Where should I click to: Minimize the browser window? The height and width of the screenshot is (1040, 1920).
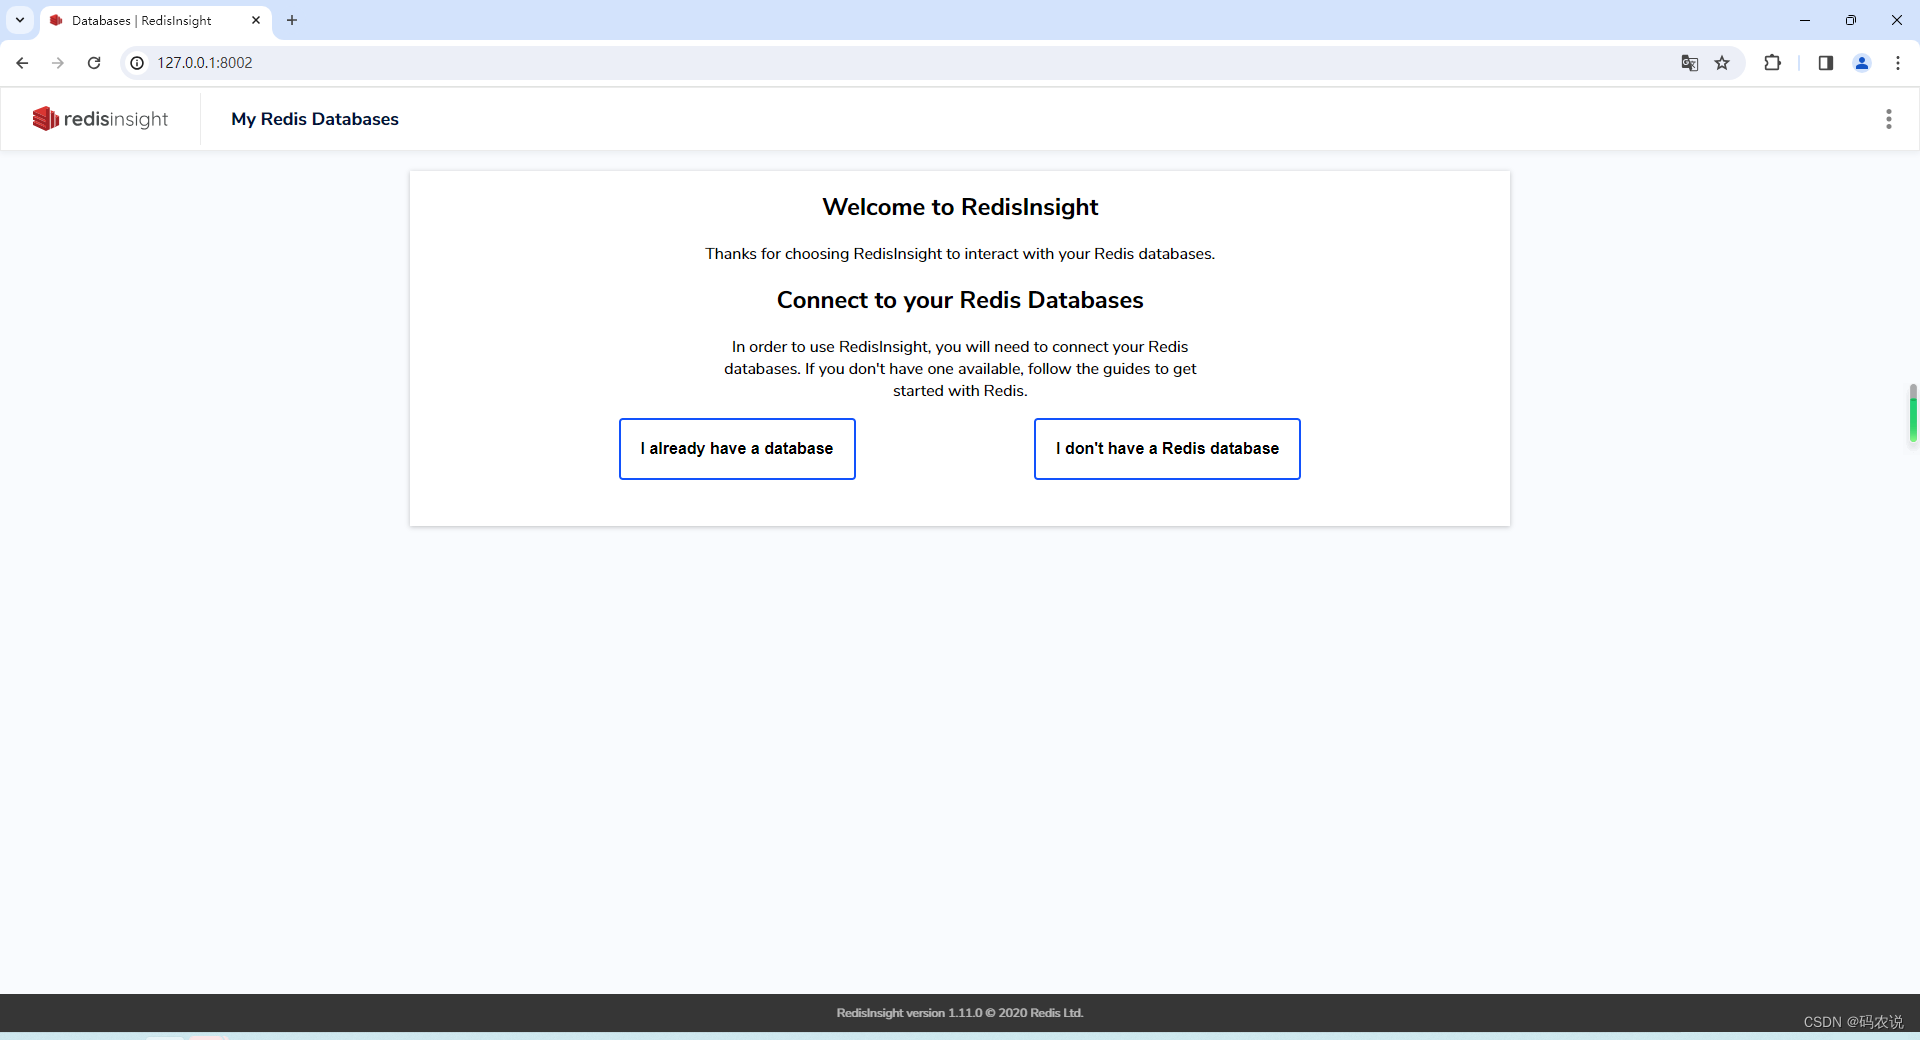[x=1805, y=20]
